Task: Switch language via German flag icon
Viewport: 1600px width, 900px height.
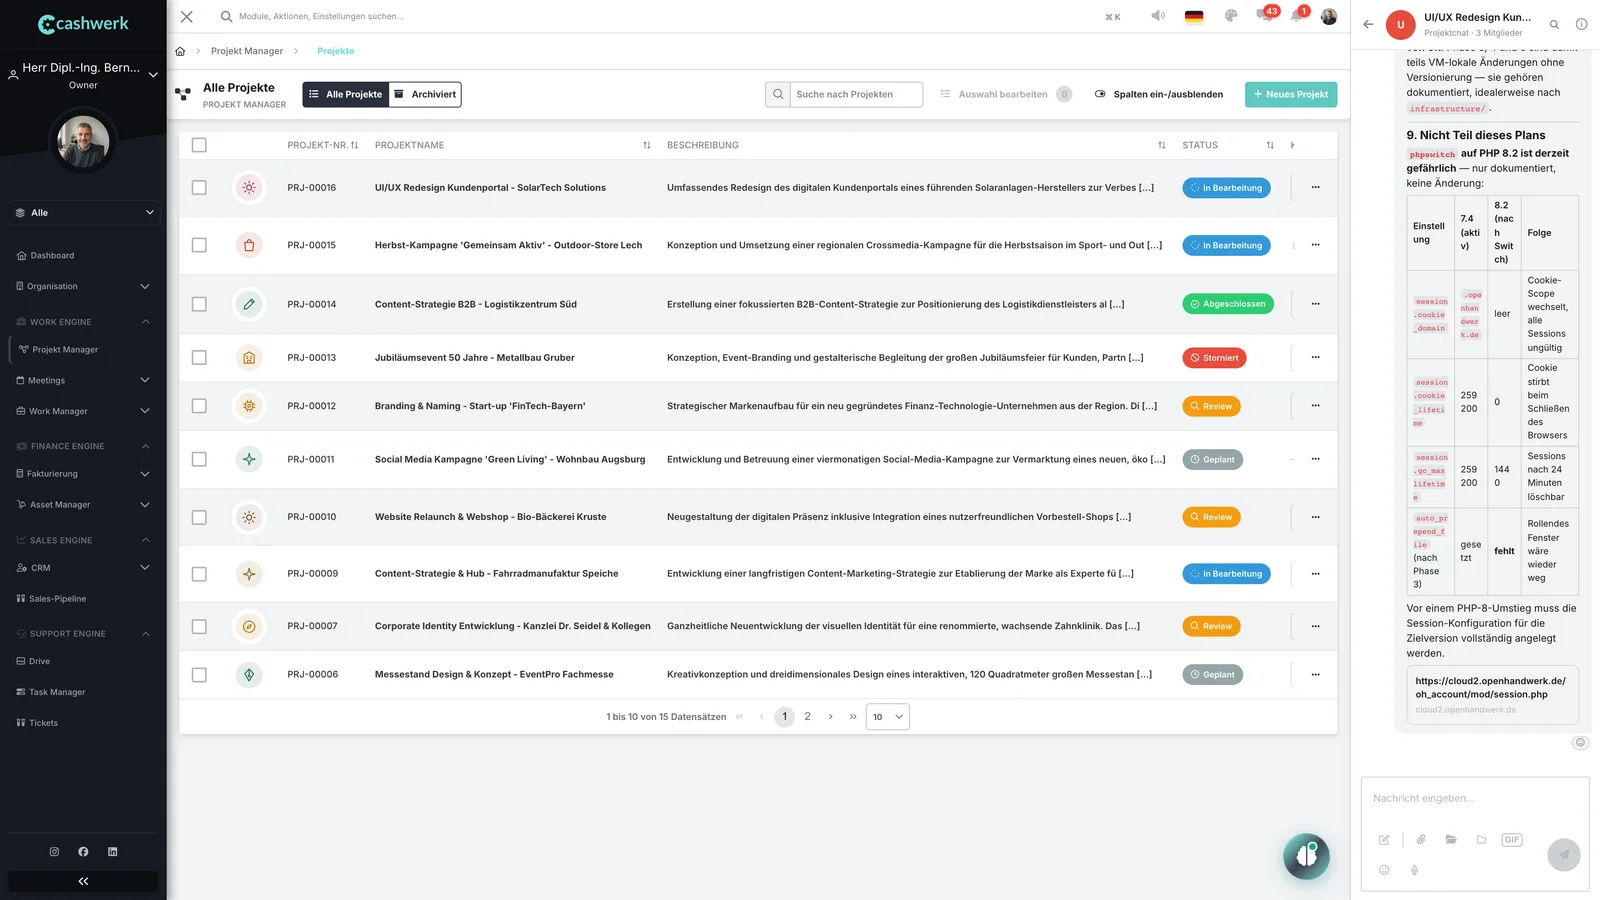Action: pyautogui.click(x=1194, y=16)
